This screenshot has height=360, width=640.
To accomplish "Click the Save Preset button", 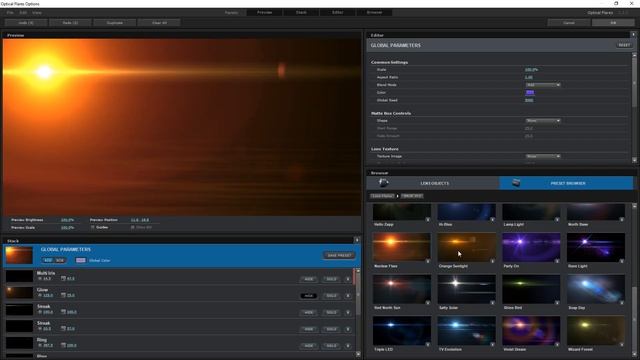I will 339,256.
